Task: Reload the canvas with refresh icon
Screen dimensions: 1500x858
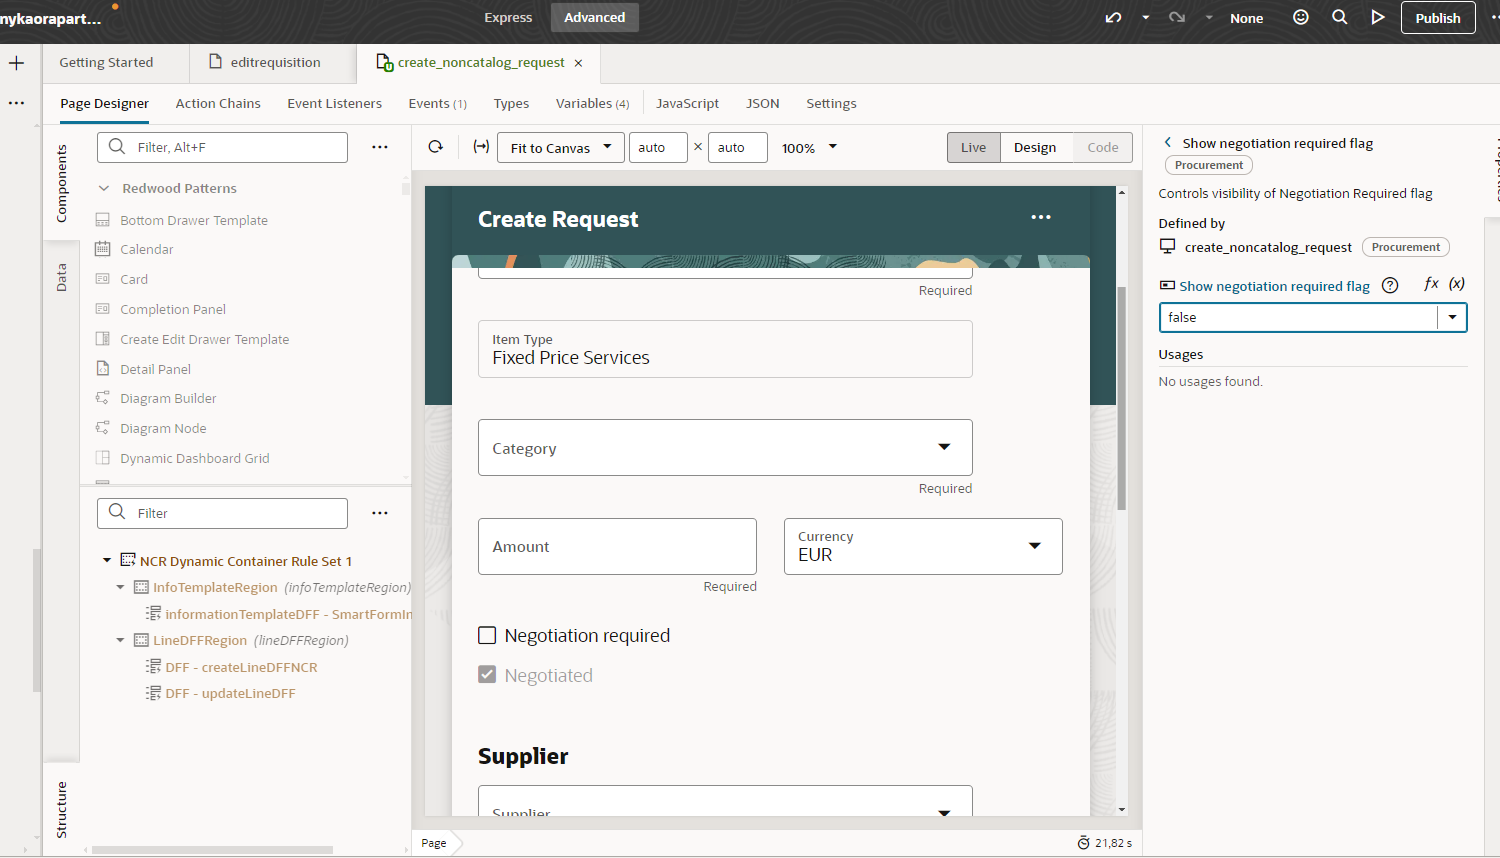Action: 436,147
